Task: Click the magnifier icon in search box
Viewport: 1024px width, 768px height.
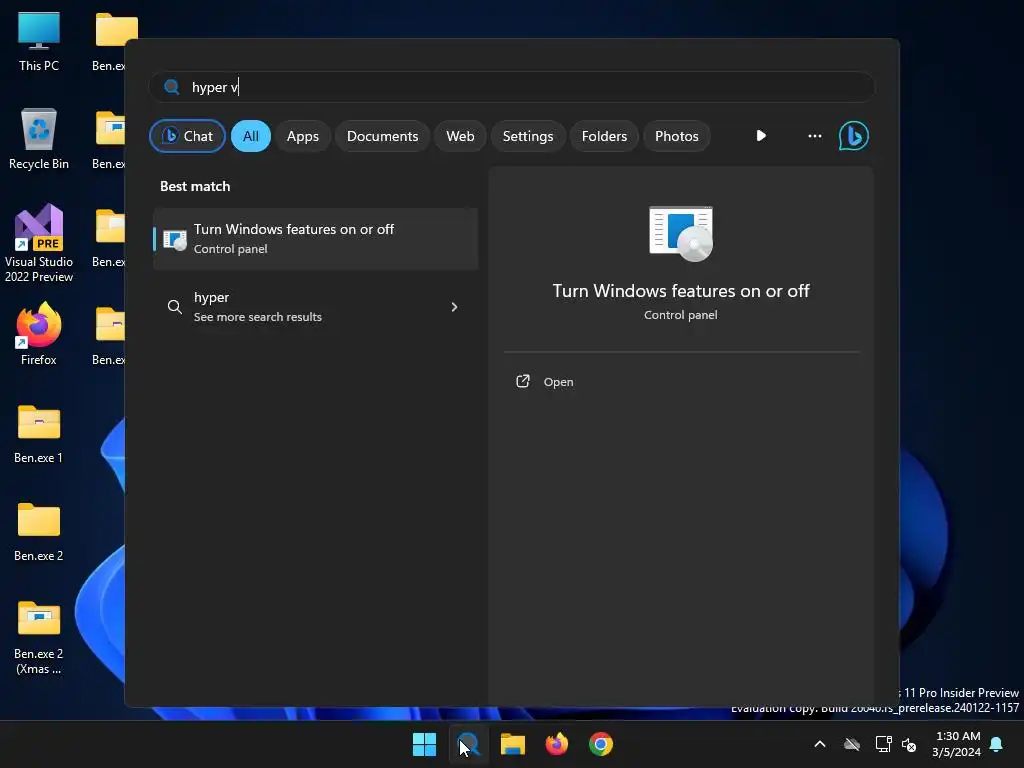Action: (x=172, y=87)
